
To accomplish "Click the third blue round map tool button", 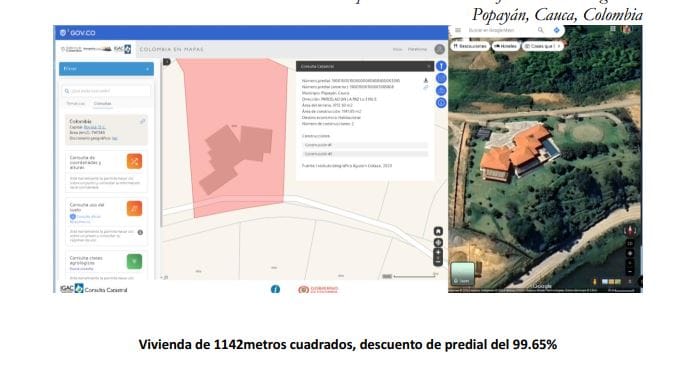I will coord(441,91).
